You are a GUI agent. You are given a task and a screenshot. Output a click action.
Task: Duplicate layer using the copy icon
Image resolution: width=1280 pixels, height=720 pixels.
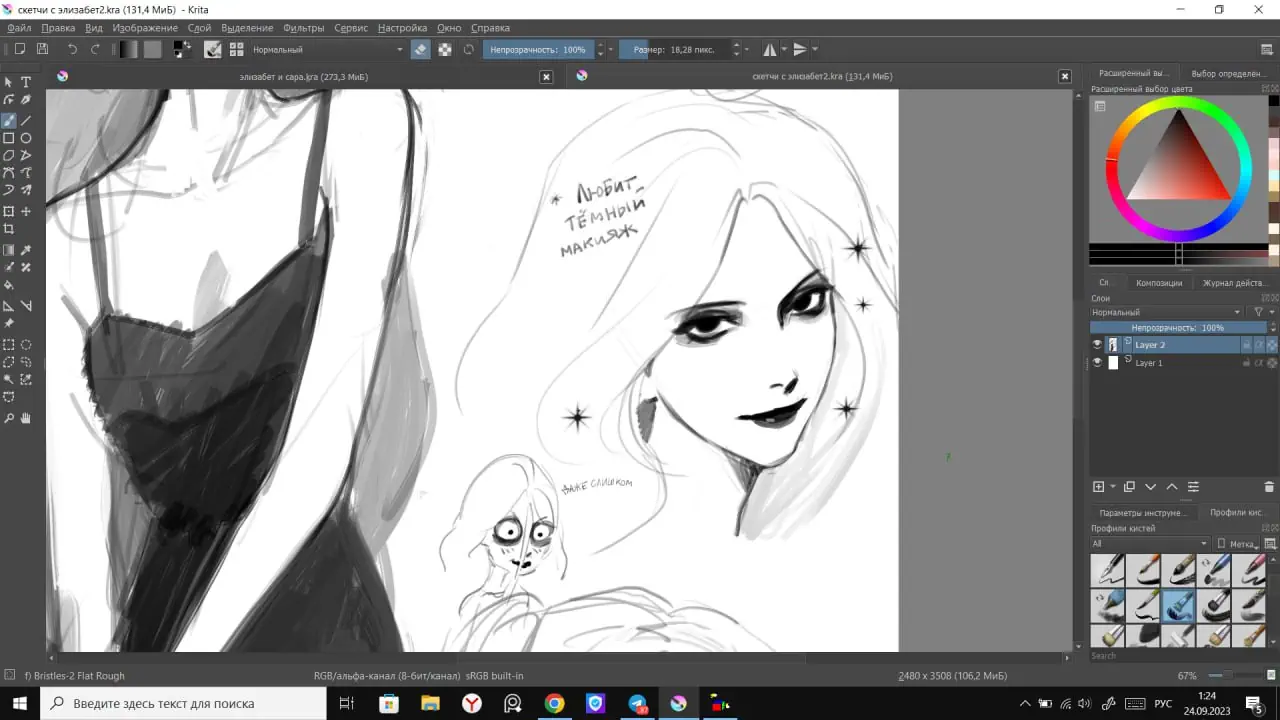[x=1129, y=487]
